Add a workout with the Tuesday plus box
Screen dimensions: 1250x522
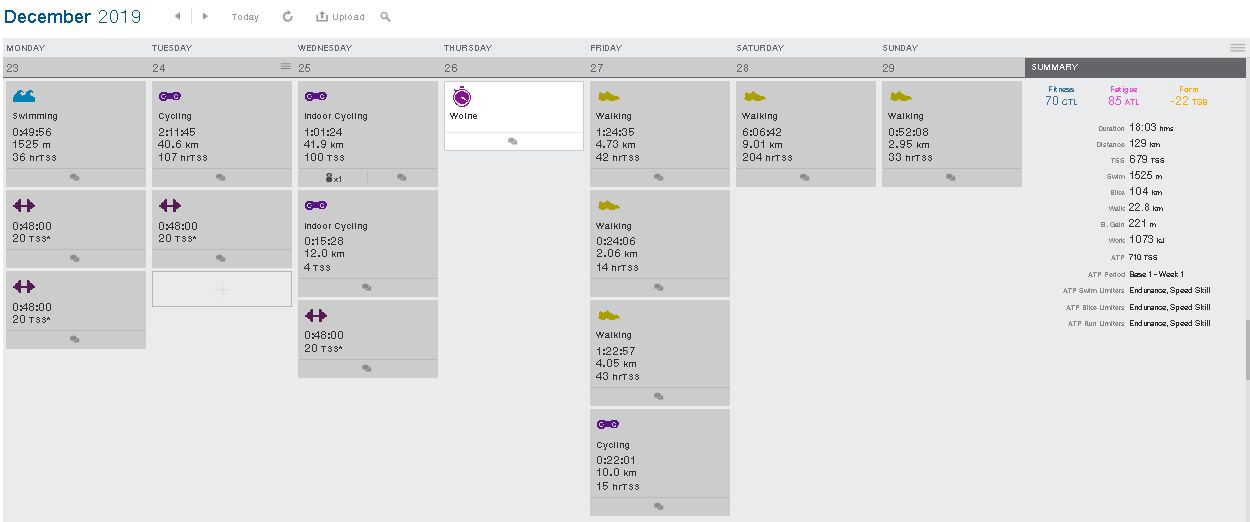[222, 289]
